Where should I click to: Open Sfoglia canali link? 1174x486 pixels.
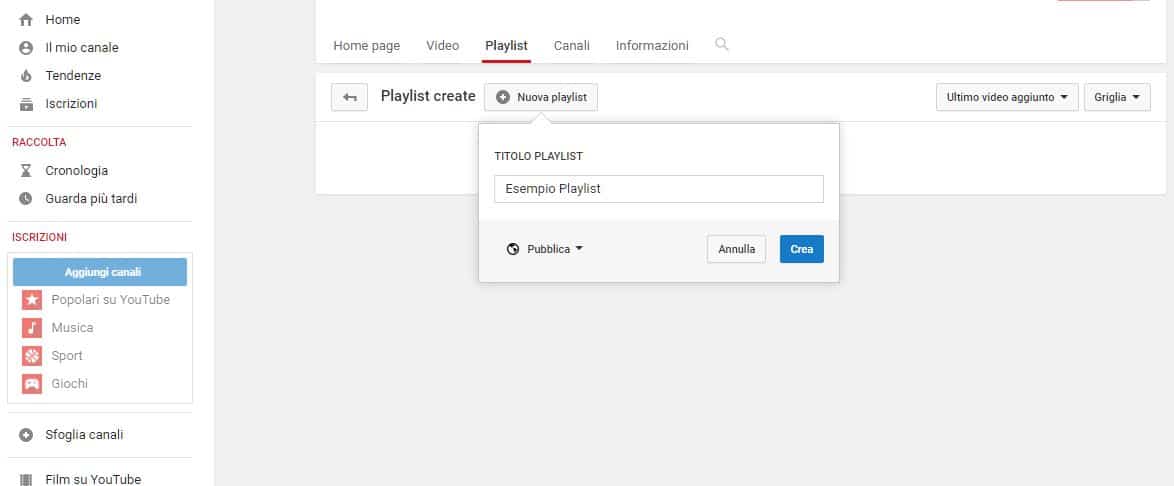click(84, 435)
